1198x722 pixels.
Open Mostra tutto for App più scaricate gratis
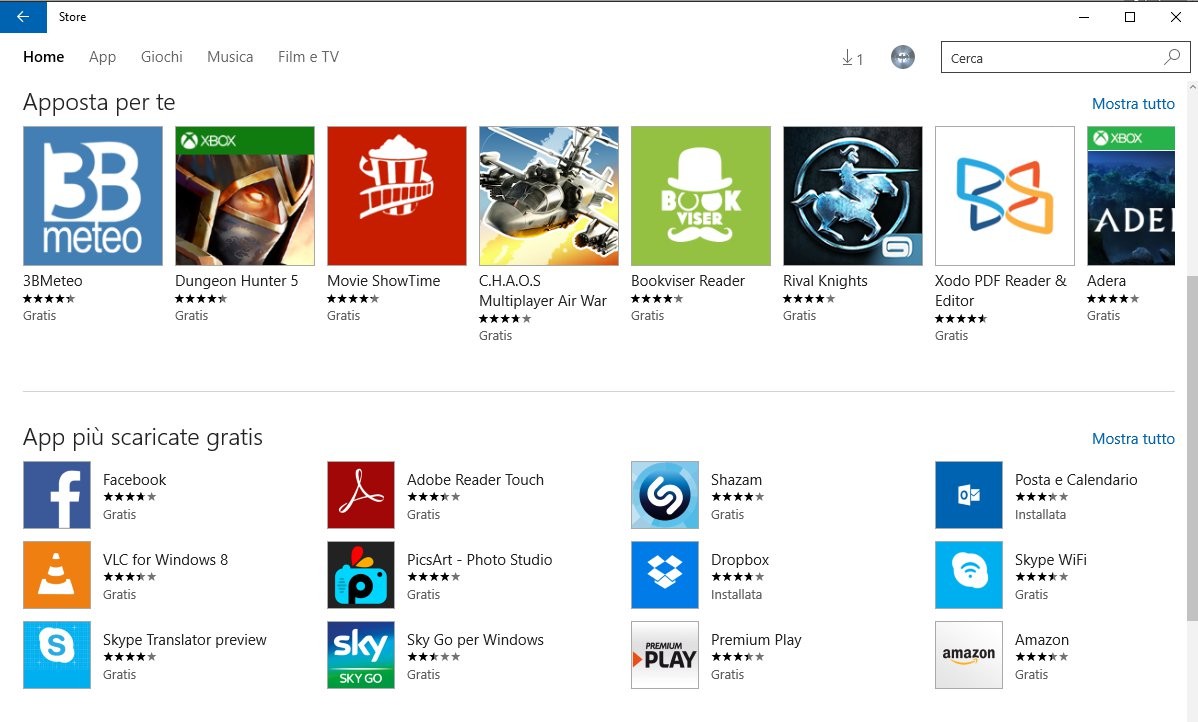pyautogui.click(x=1133, y=438)
